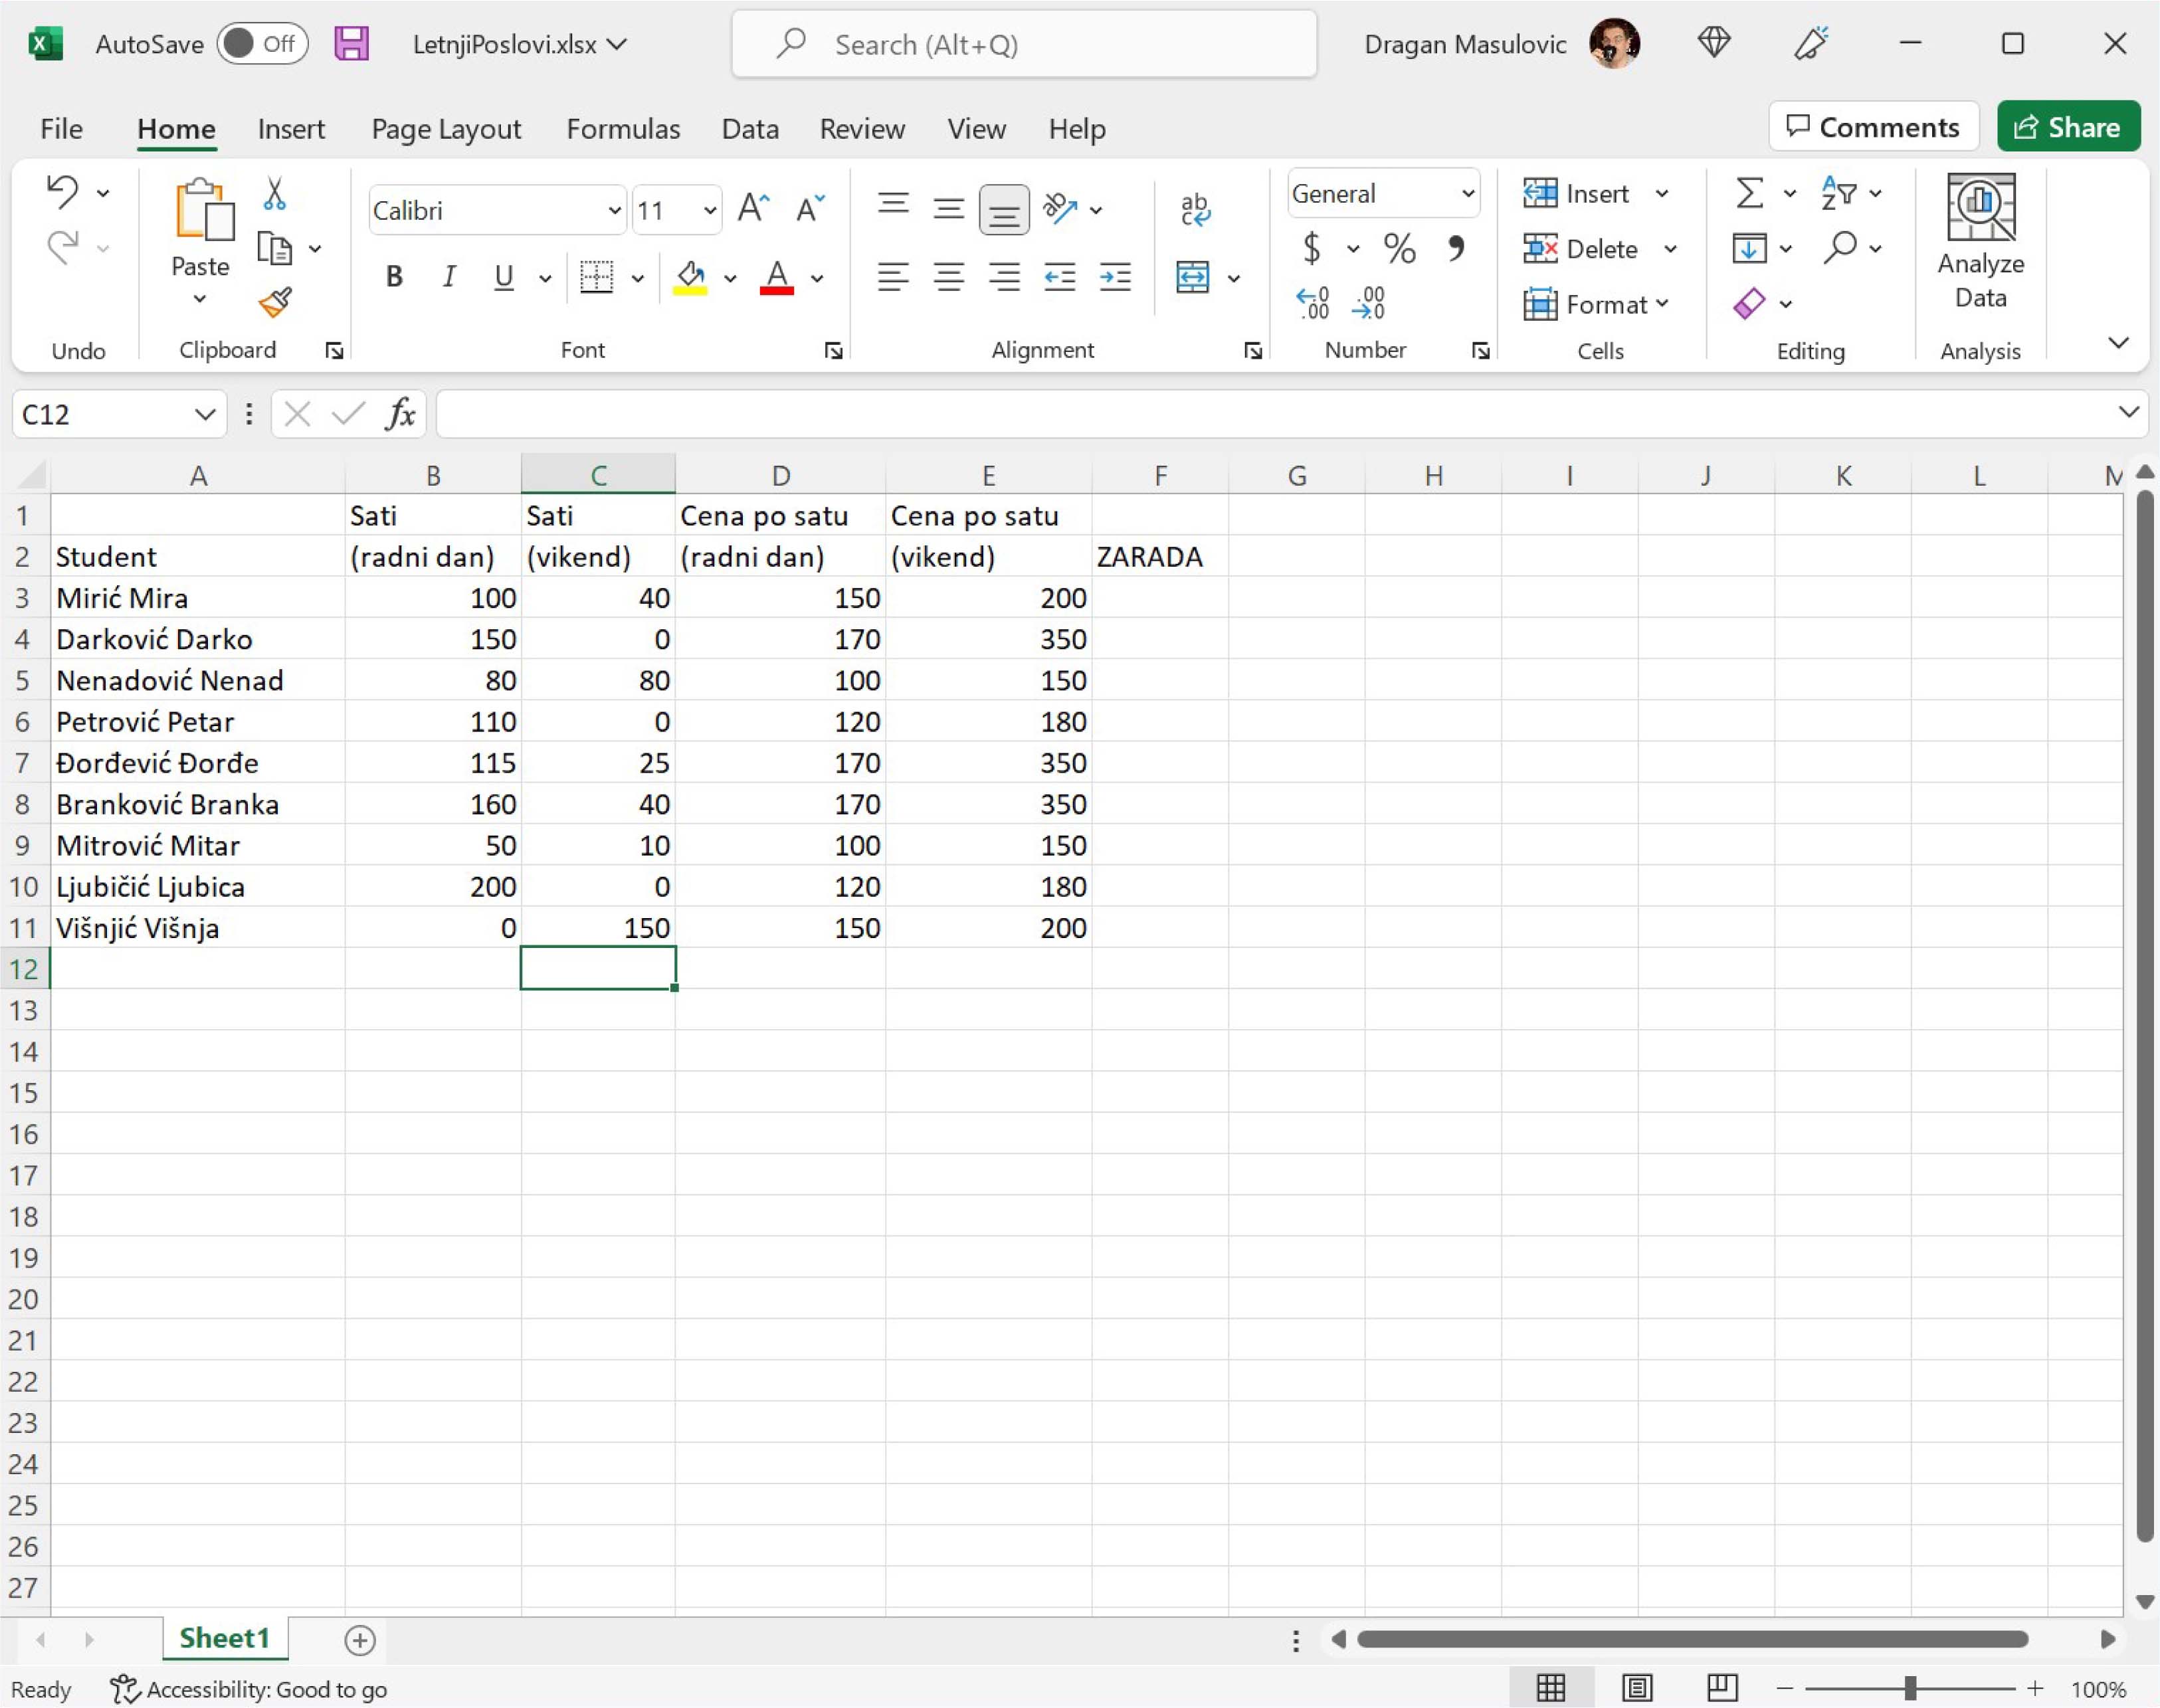The image size is (2160, 1708).
Task: Expand the General number format dropdown
Action: (x=1467, y=193)
